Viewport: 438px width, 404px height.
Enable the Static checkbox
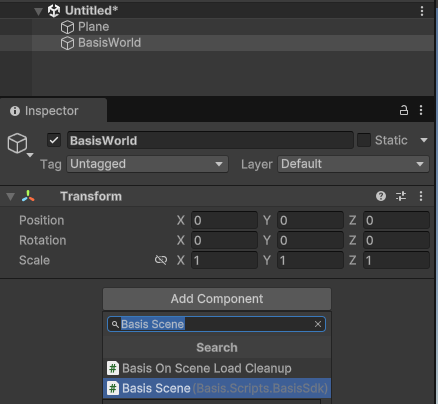364,140
